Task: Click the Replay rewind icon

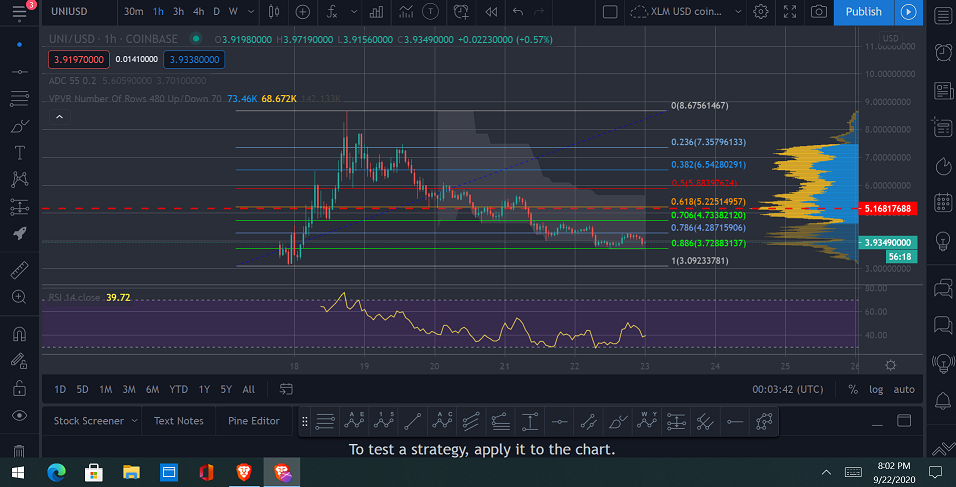Action: [x=491, y=12]
